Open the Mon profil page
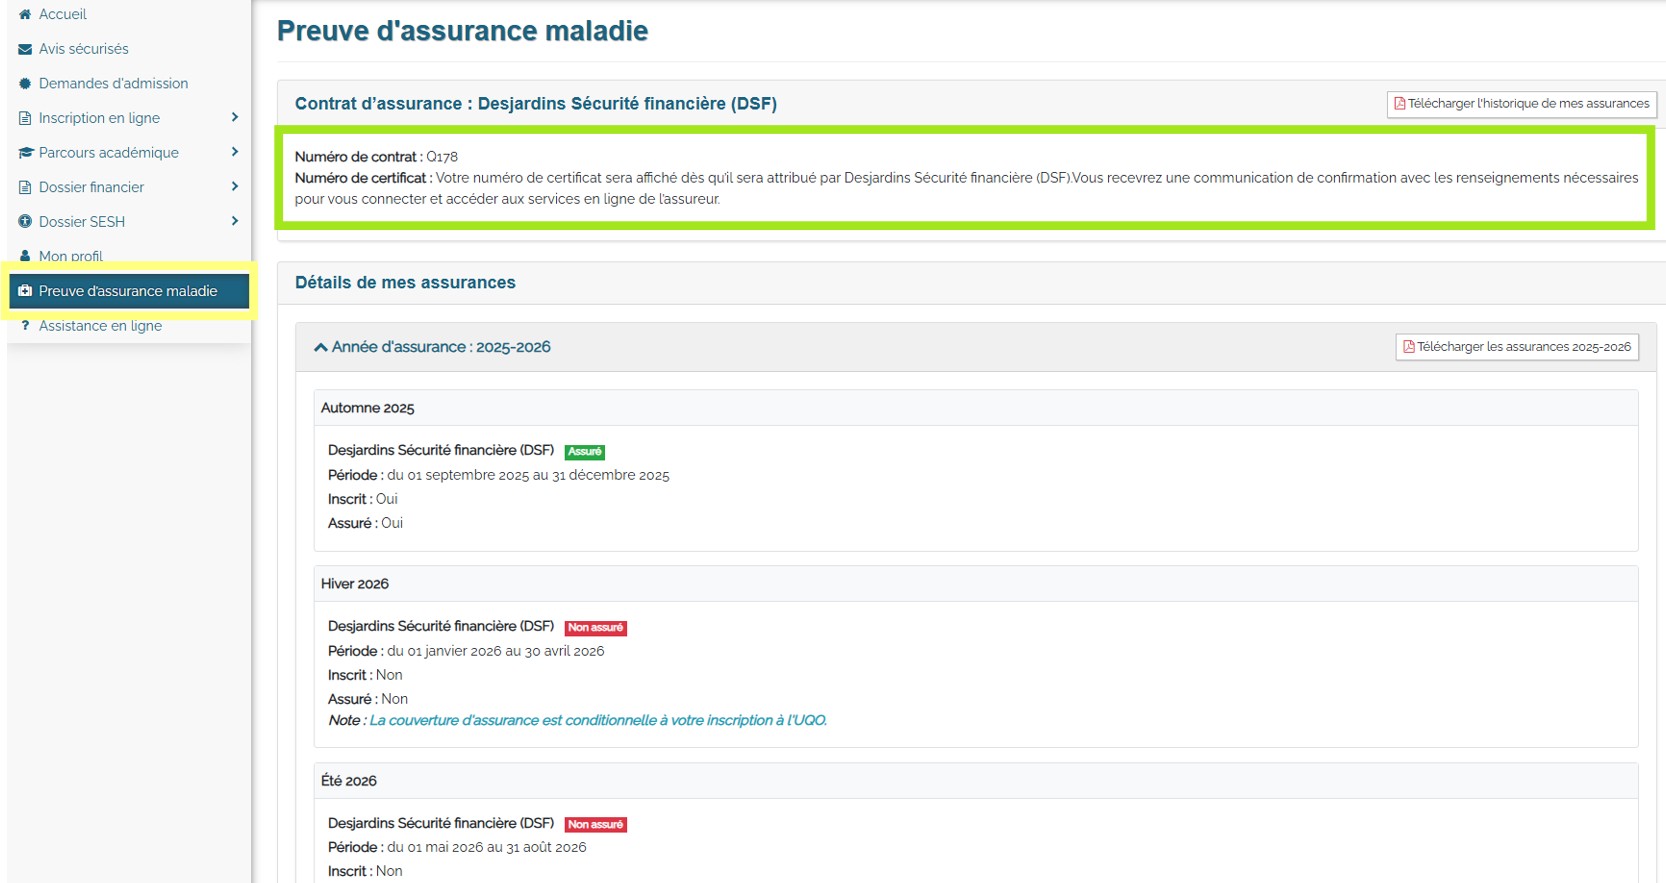 click(70, 256)
